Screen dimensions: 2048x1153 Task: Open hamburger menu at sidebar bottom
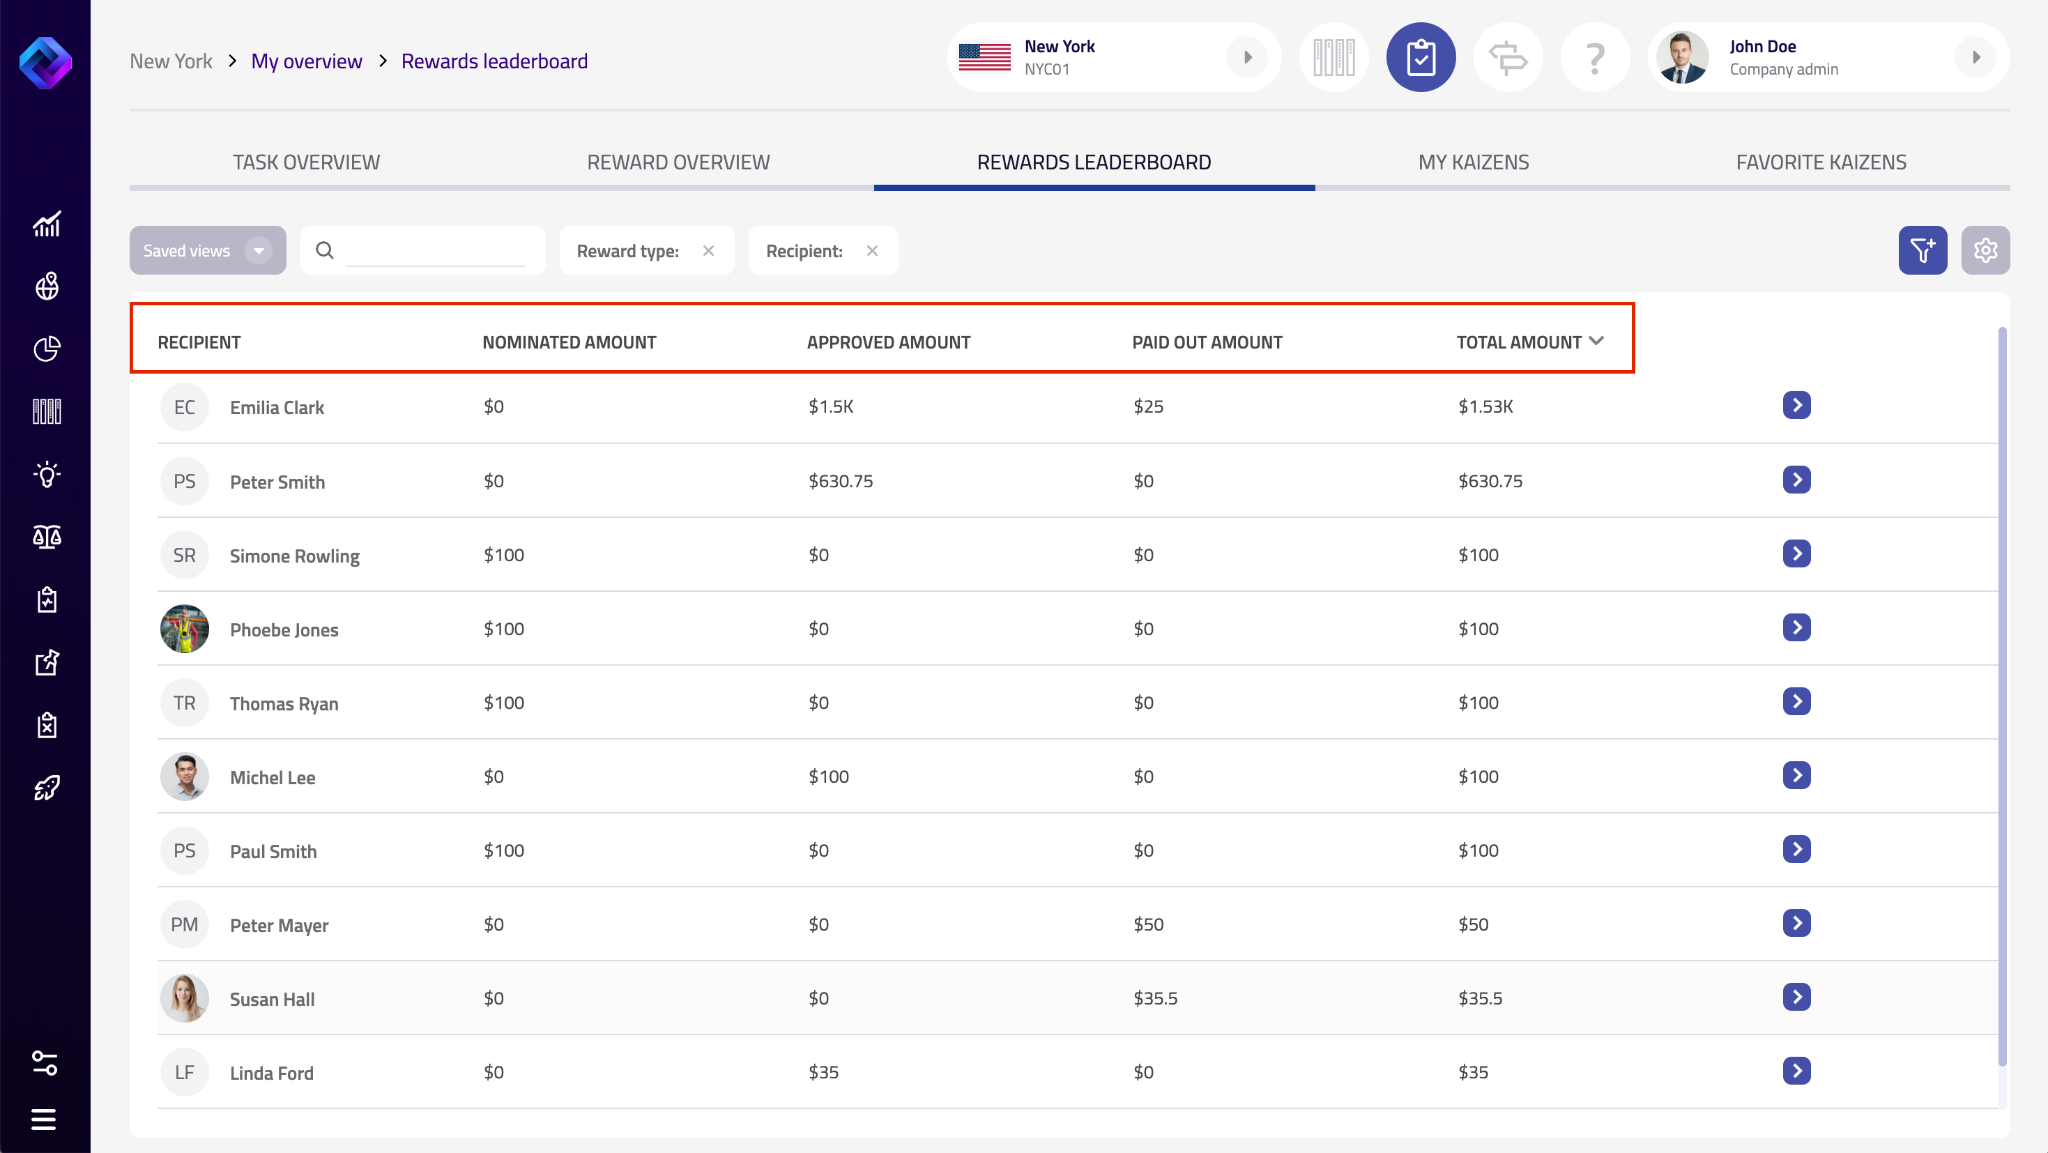pyautogui.click(x=44, y=1119)
